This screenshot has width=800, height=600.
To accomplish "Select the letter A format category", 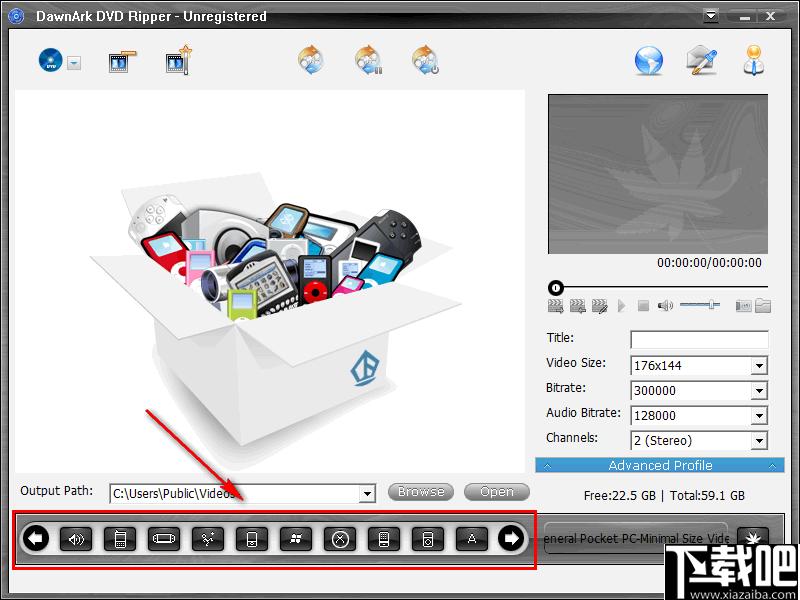I will pyautogui.click(x=471, y=539).
